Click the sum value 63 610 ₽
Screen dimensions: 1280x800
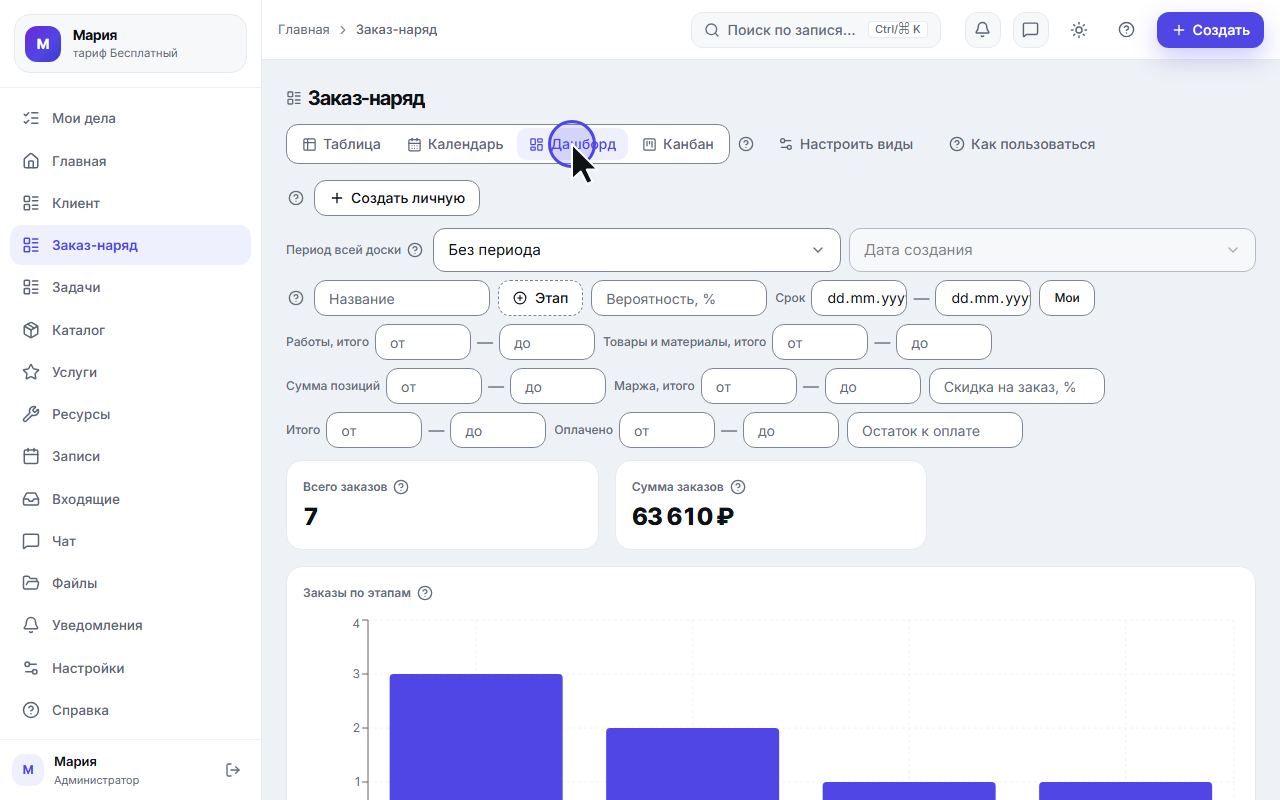(684, 516)
